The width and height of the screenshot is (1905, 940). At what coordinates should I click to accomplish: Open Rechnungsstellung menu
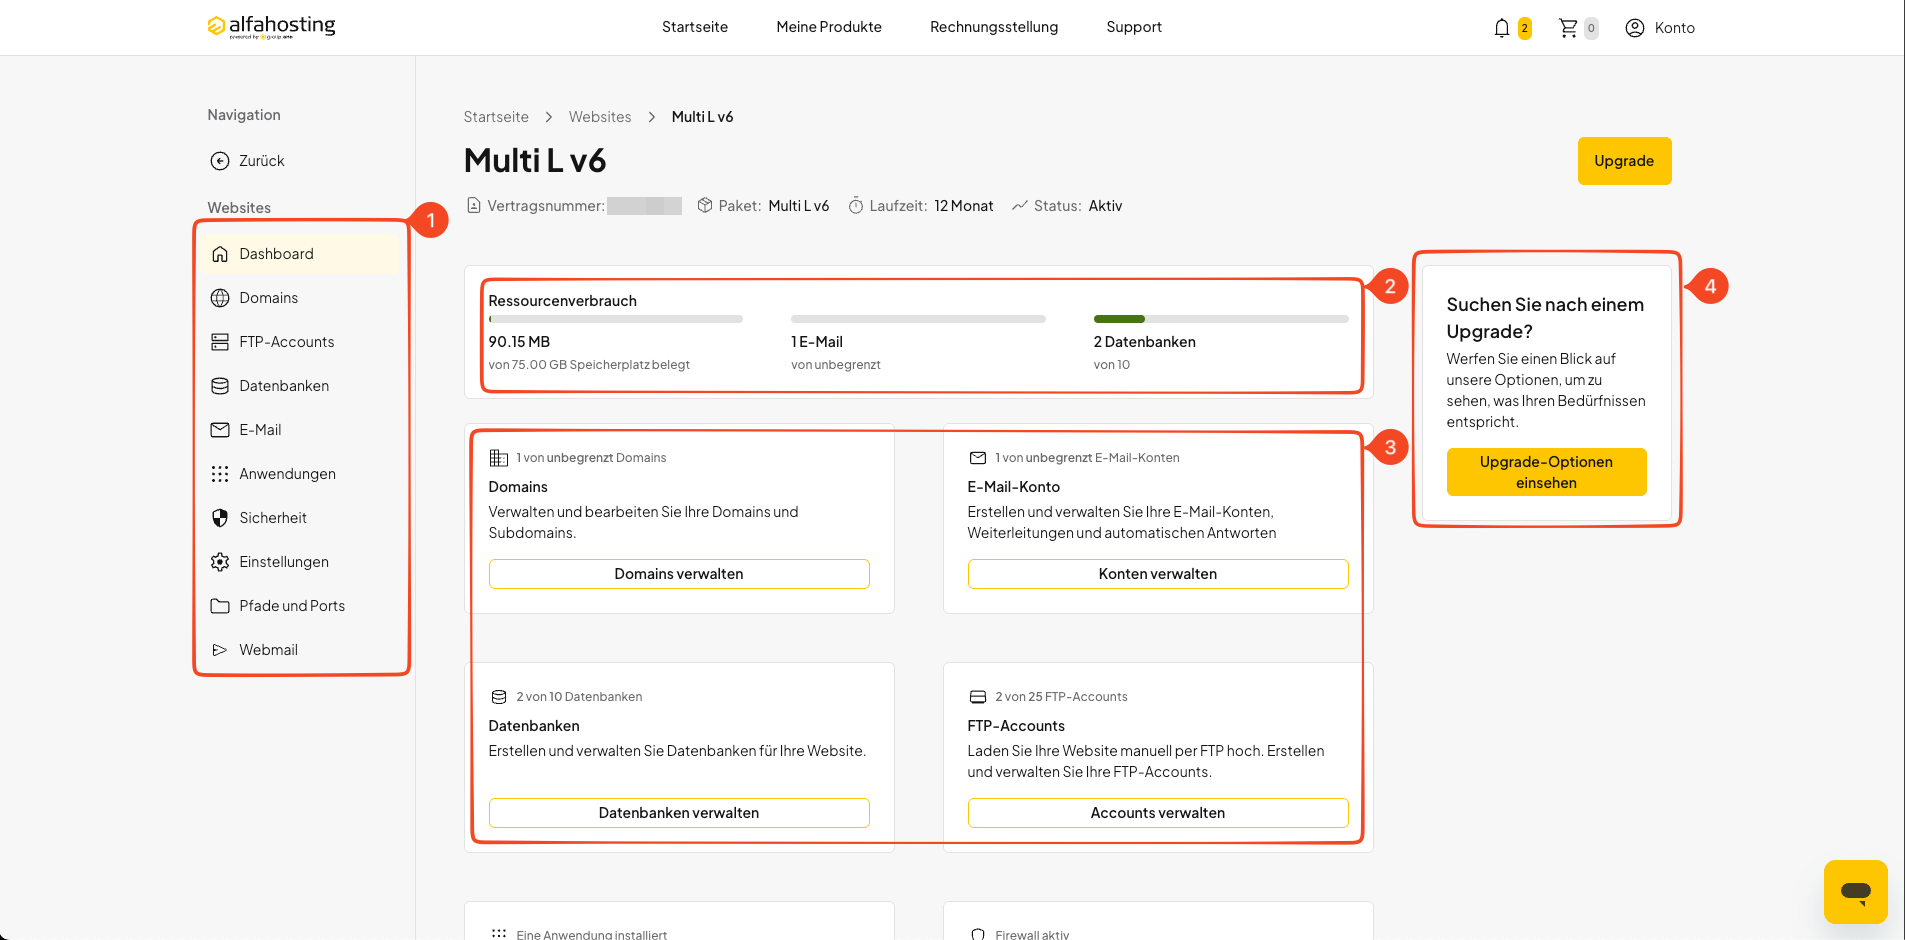994,27
